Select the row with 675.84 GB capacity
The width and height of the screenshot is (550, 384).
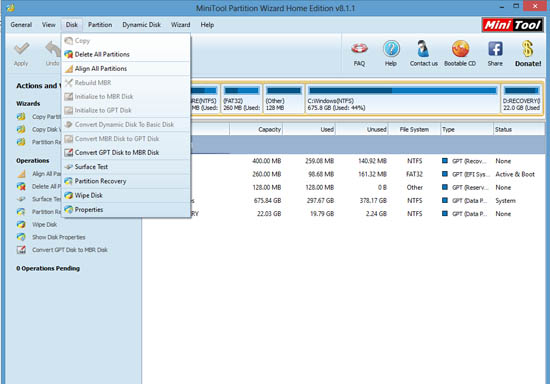pos(344,201)
